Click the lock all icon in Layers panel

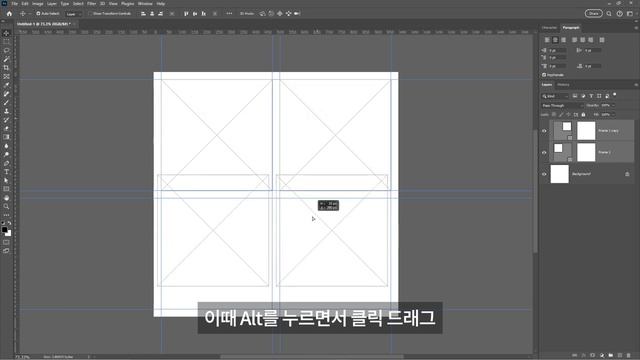(583, 115)
